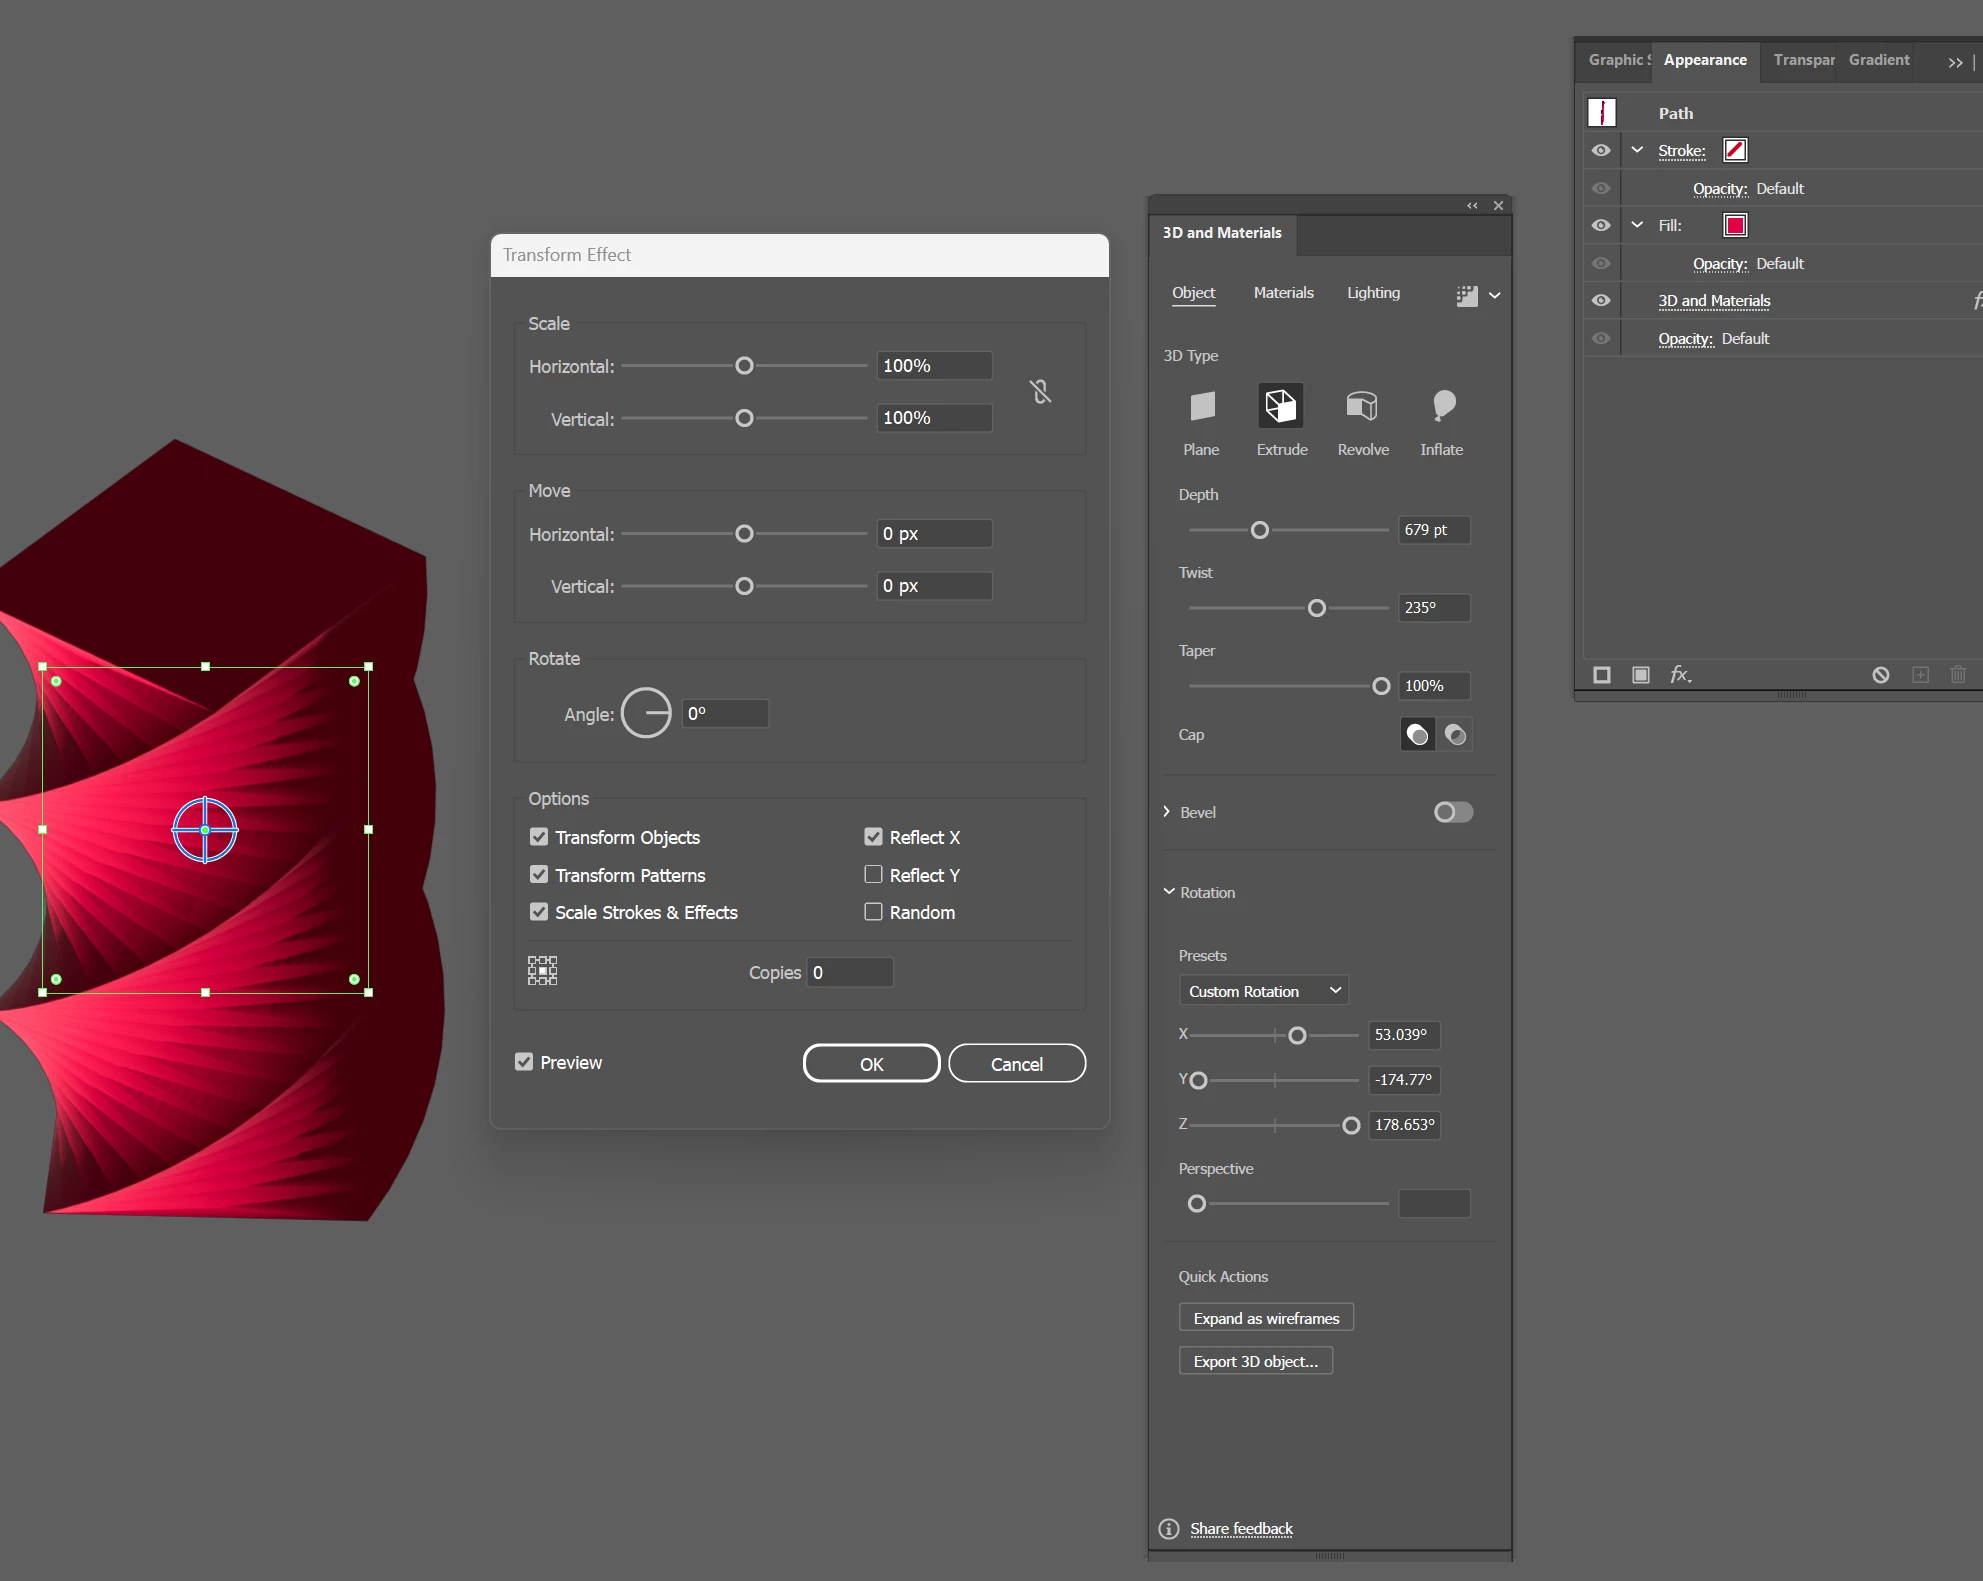Click Add New Fill icon in Appearance panel

[x=1641, y=675]
